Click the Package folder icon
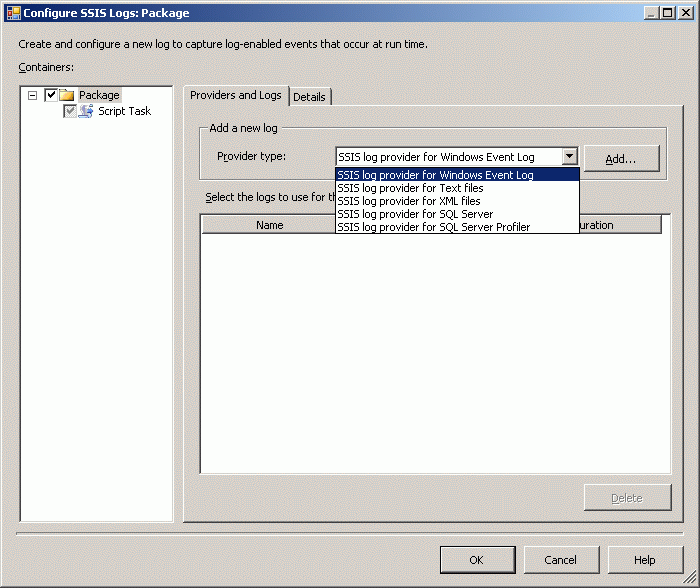 coord(67,95)
